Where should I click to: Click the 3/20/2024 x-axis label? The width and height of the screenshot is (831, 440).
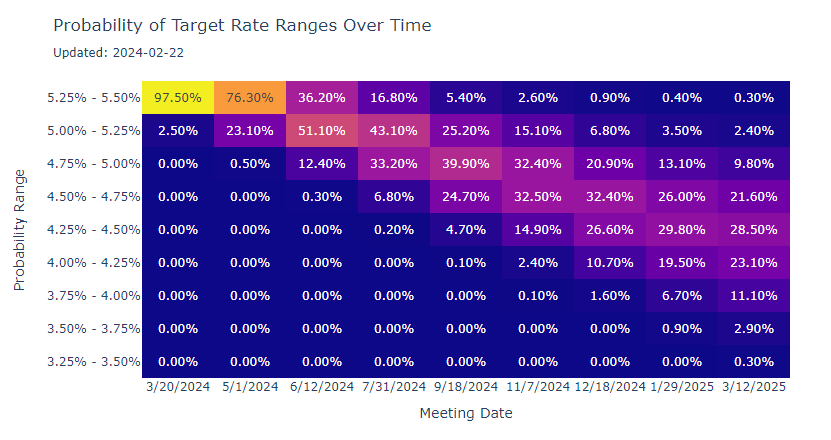point(178,386)
